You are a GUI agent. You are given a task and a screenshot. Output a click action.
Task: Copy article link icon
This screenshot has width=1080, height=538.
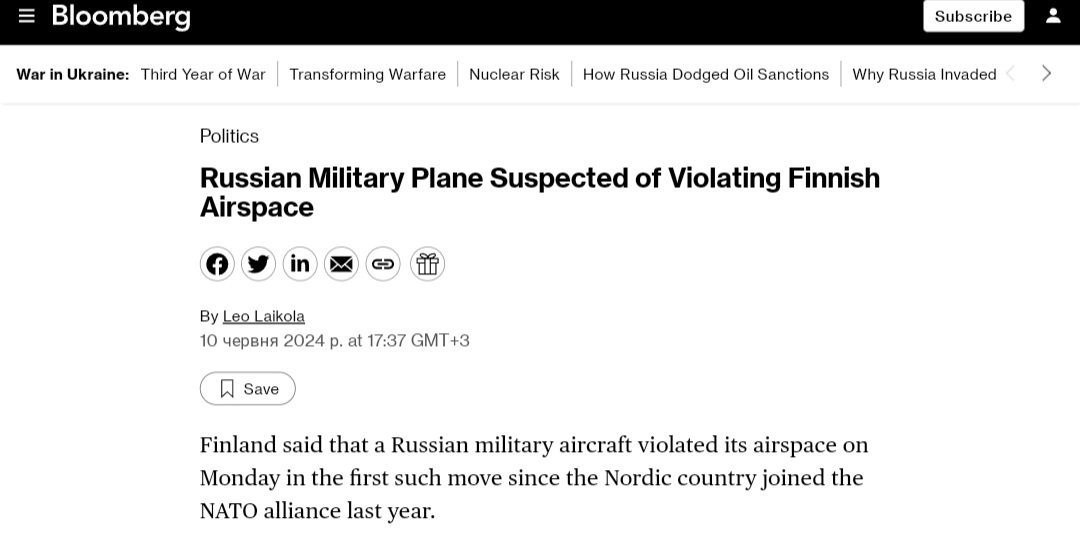click(x=383, y=264)
